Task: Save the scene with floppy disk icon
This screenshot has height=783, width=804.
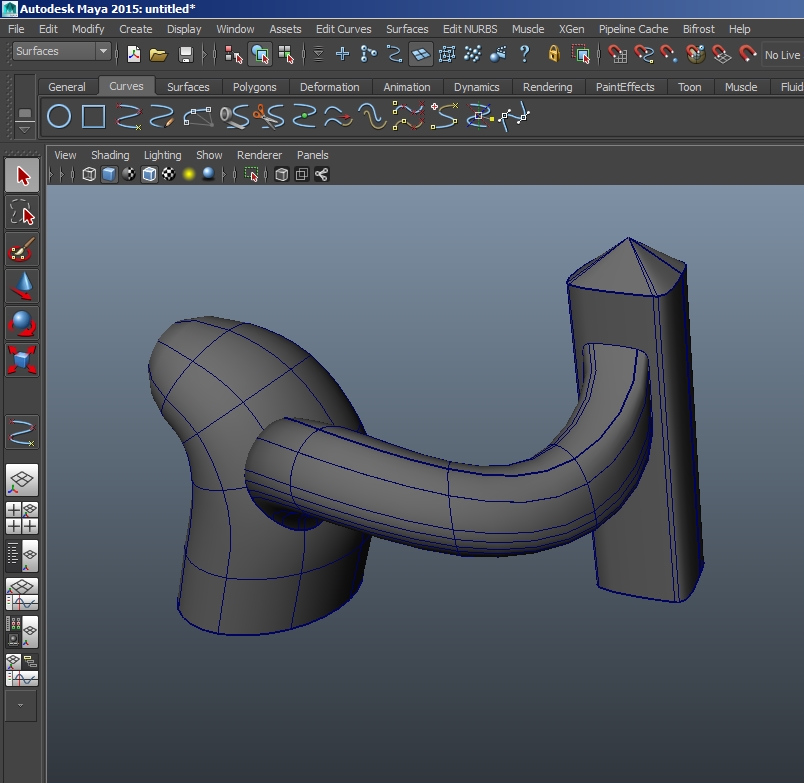Action: click(186, 54)
